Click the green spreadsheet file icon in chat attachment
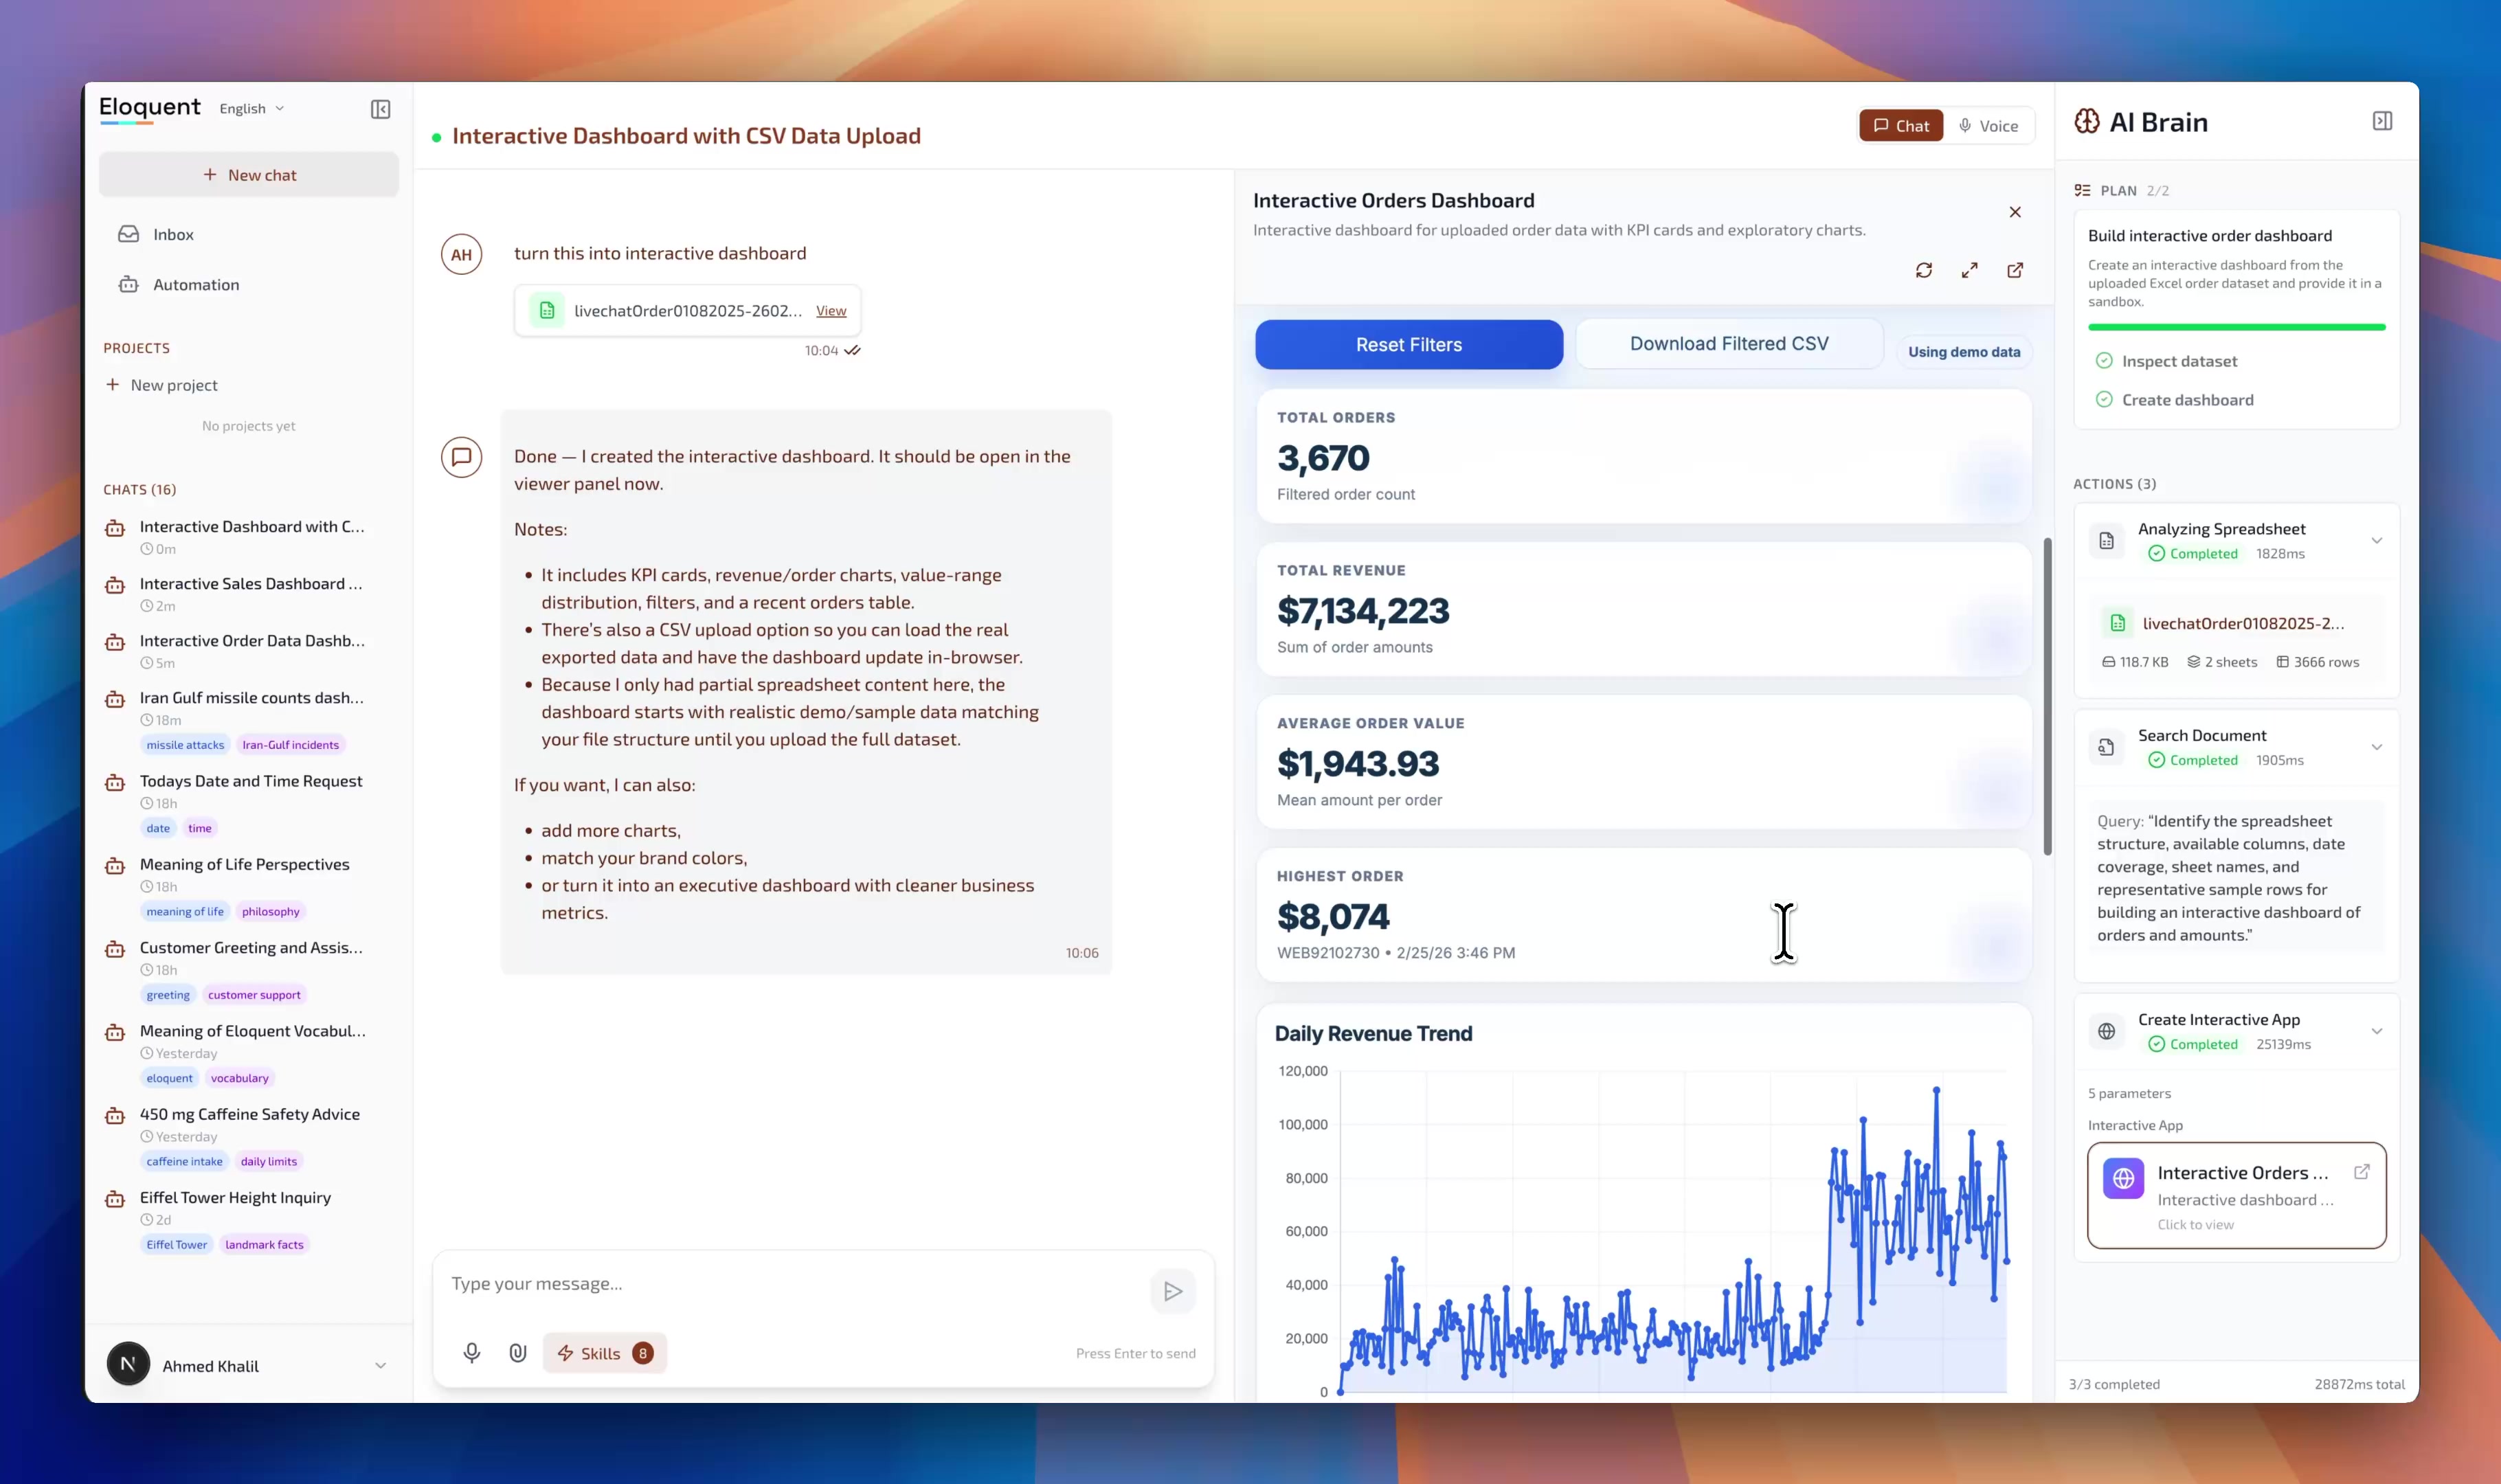Image resolution: width=2501 pixels, height=1484 pixels. click(547, 310)
